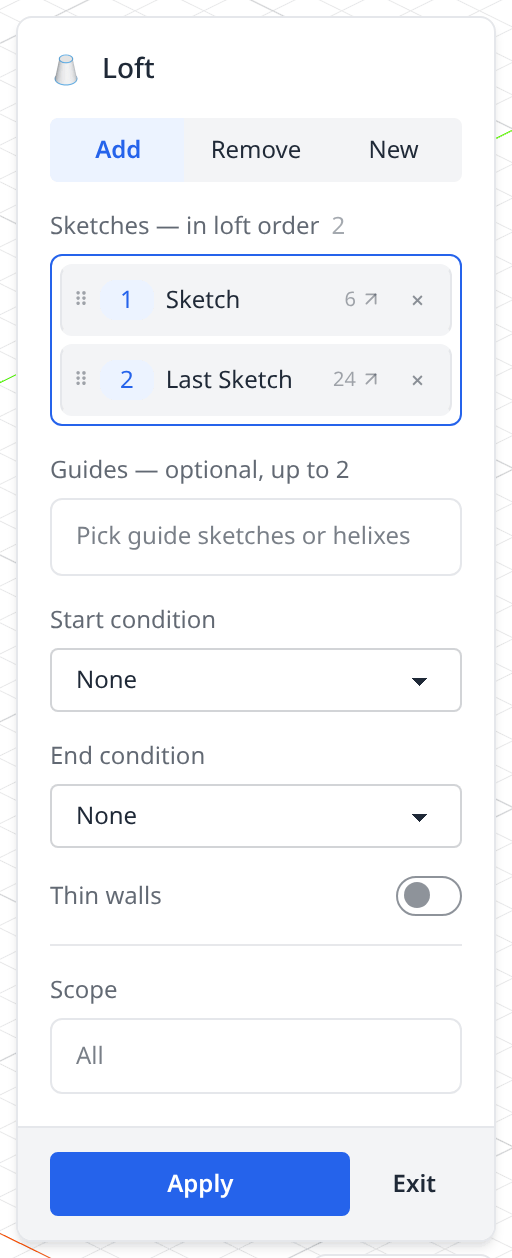Open the Start condition dropdown

pos(256,680)
